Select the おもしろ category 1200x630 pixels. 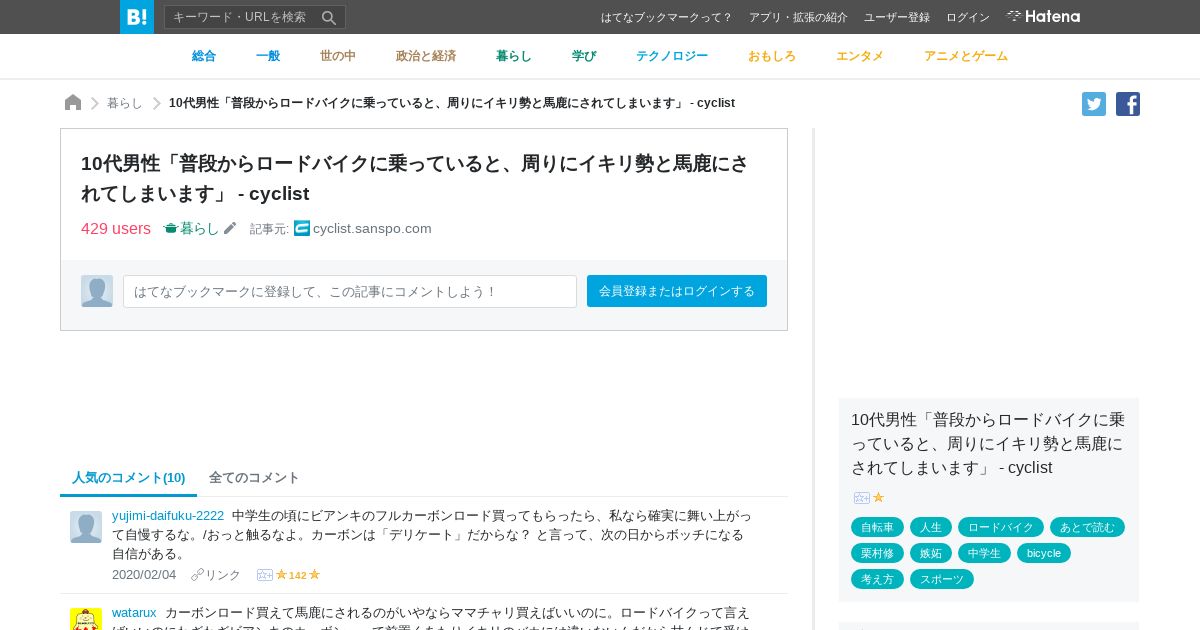(772, 56)
